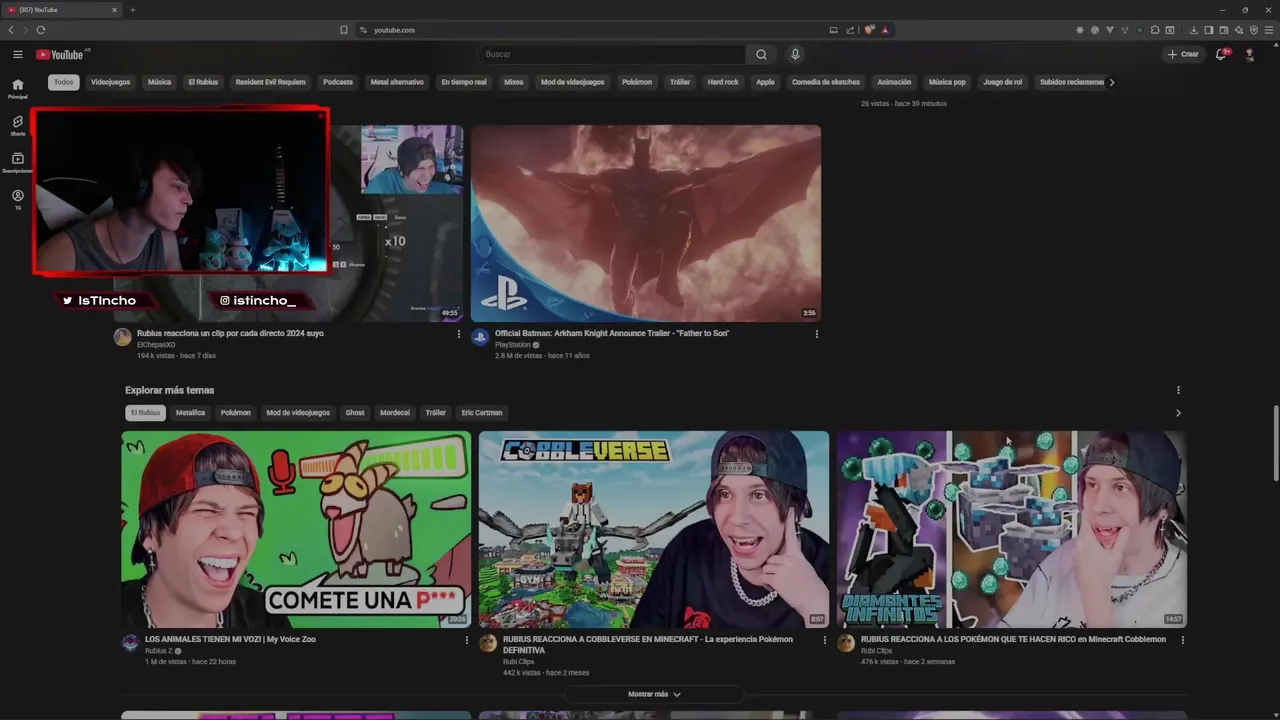
Task: Select the Música filter chip
Action: point(160,82)
